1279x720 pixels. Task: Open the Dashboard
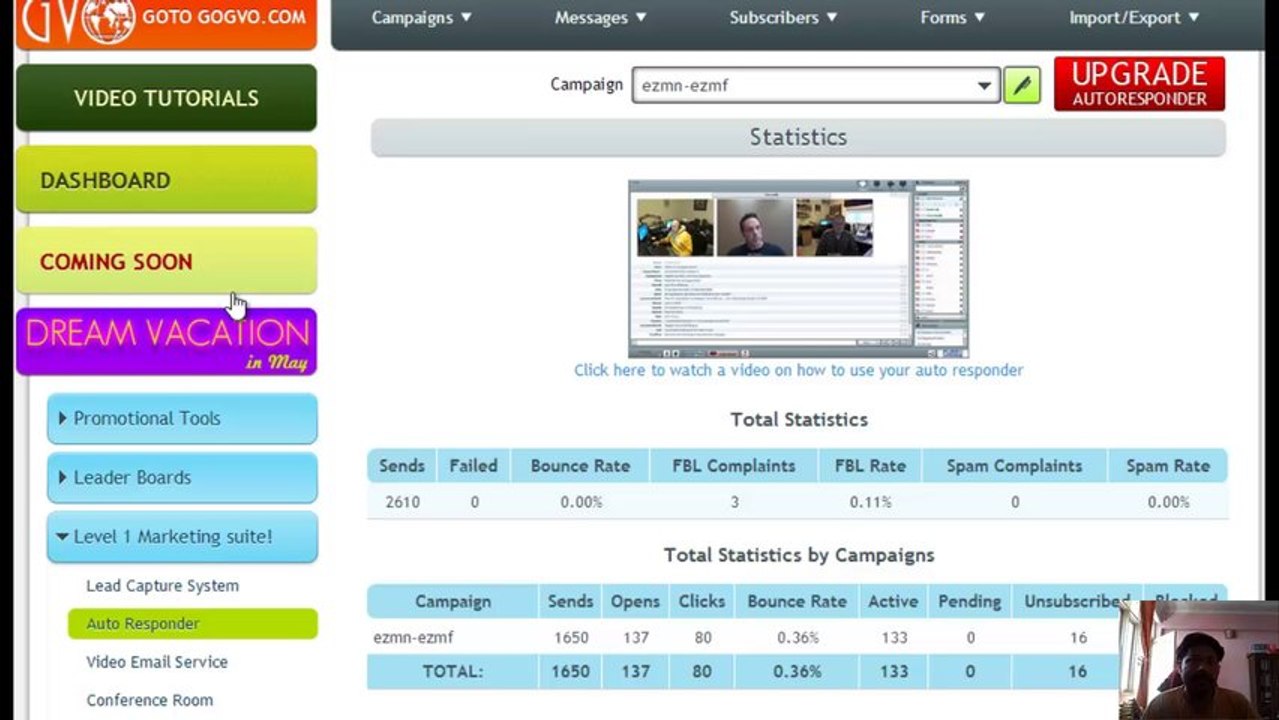(x=166, y=180)
